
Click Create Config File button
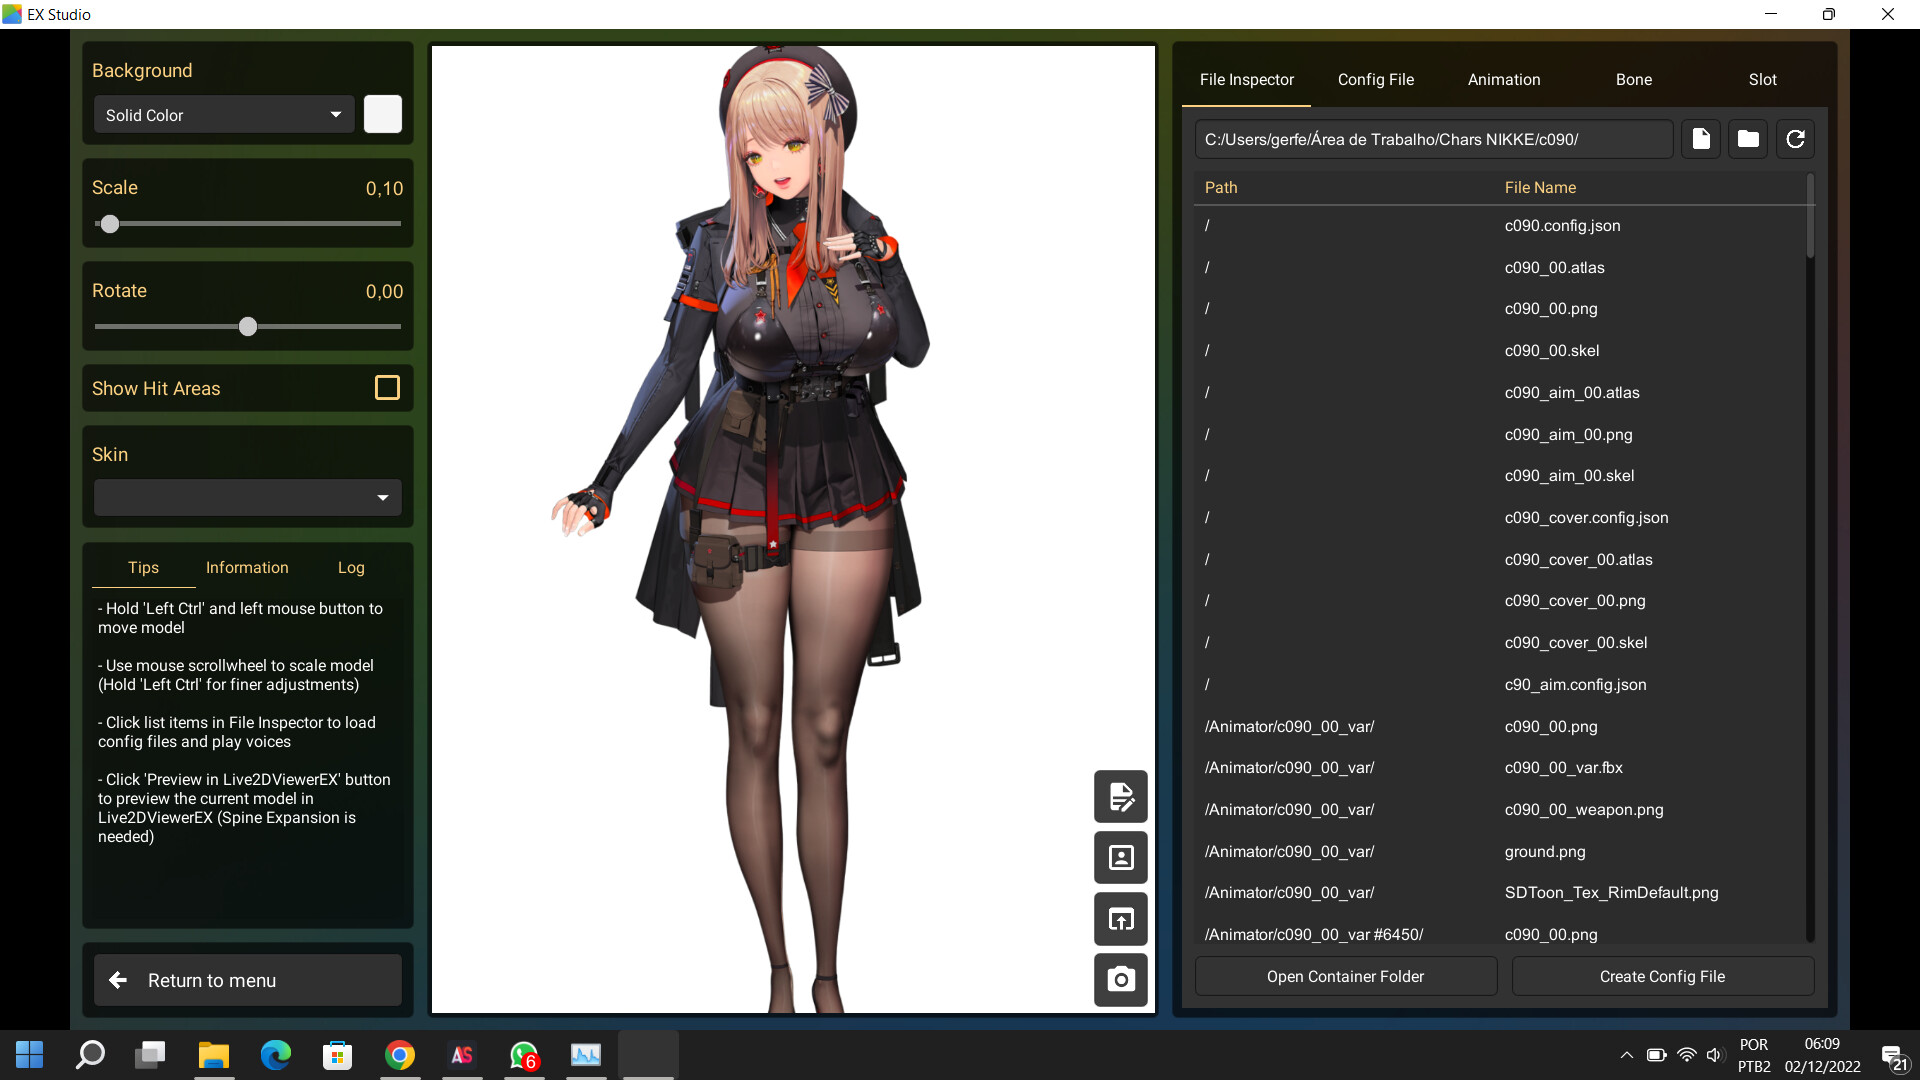click(1663, 976)
